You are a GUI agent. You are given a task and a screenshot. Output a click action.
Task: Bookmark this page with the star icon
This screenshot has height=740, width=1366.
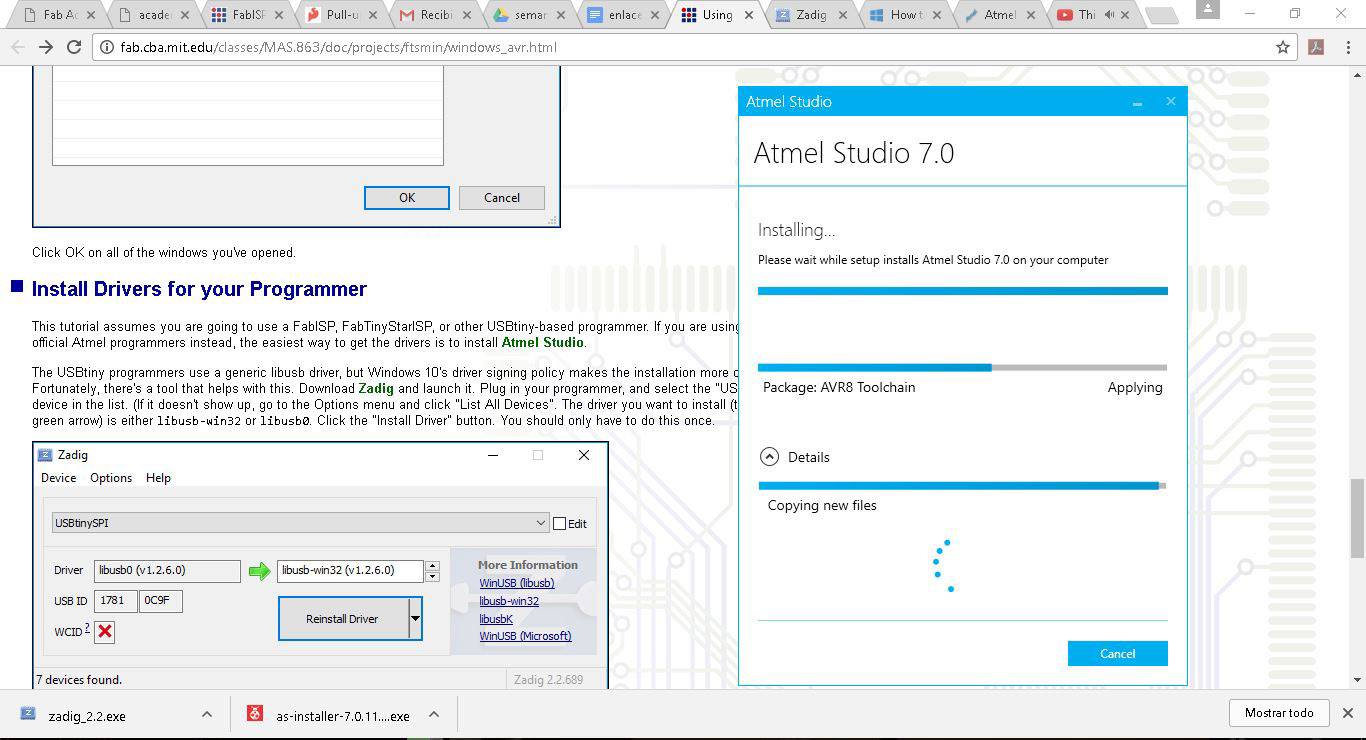(x=1283, y=47)
